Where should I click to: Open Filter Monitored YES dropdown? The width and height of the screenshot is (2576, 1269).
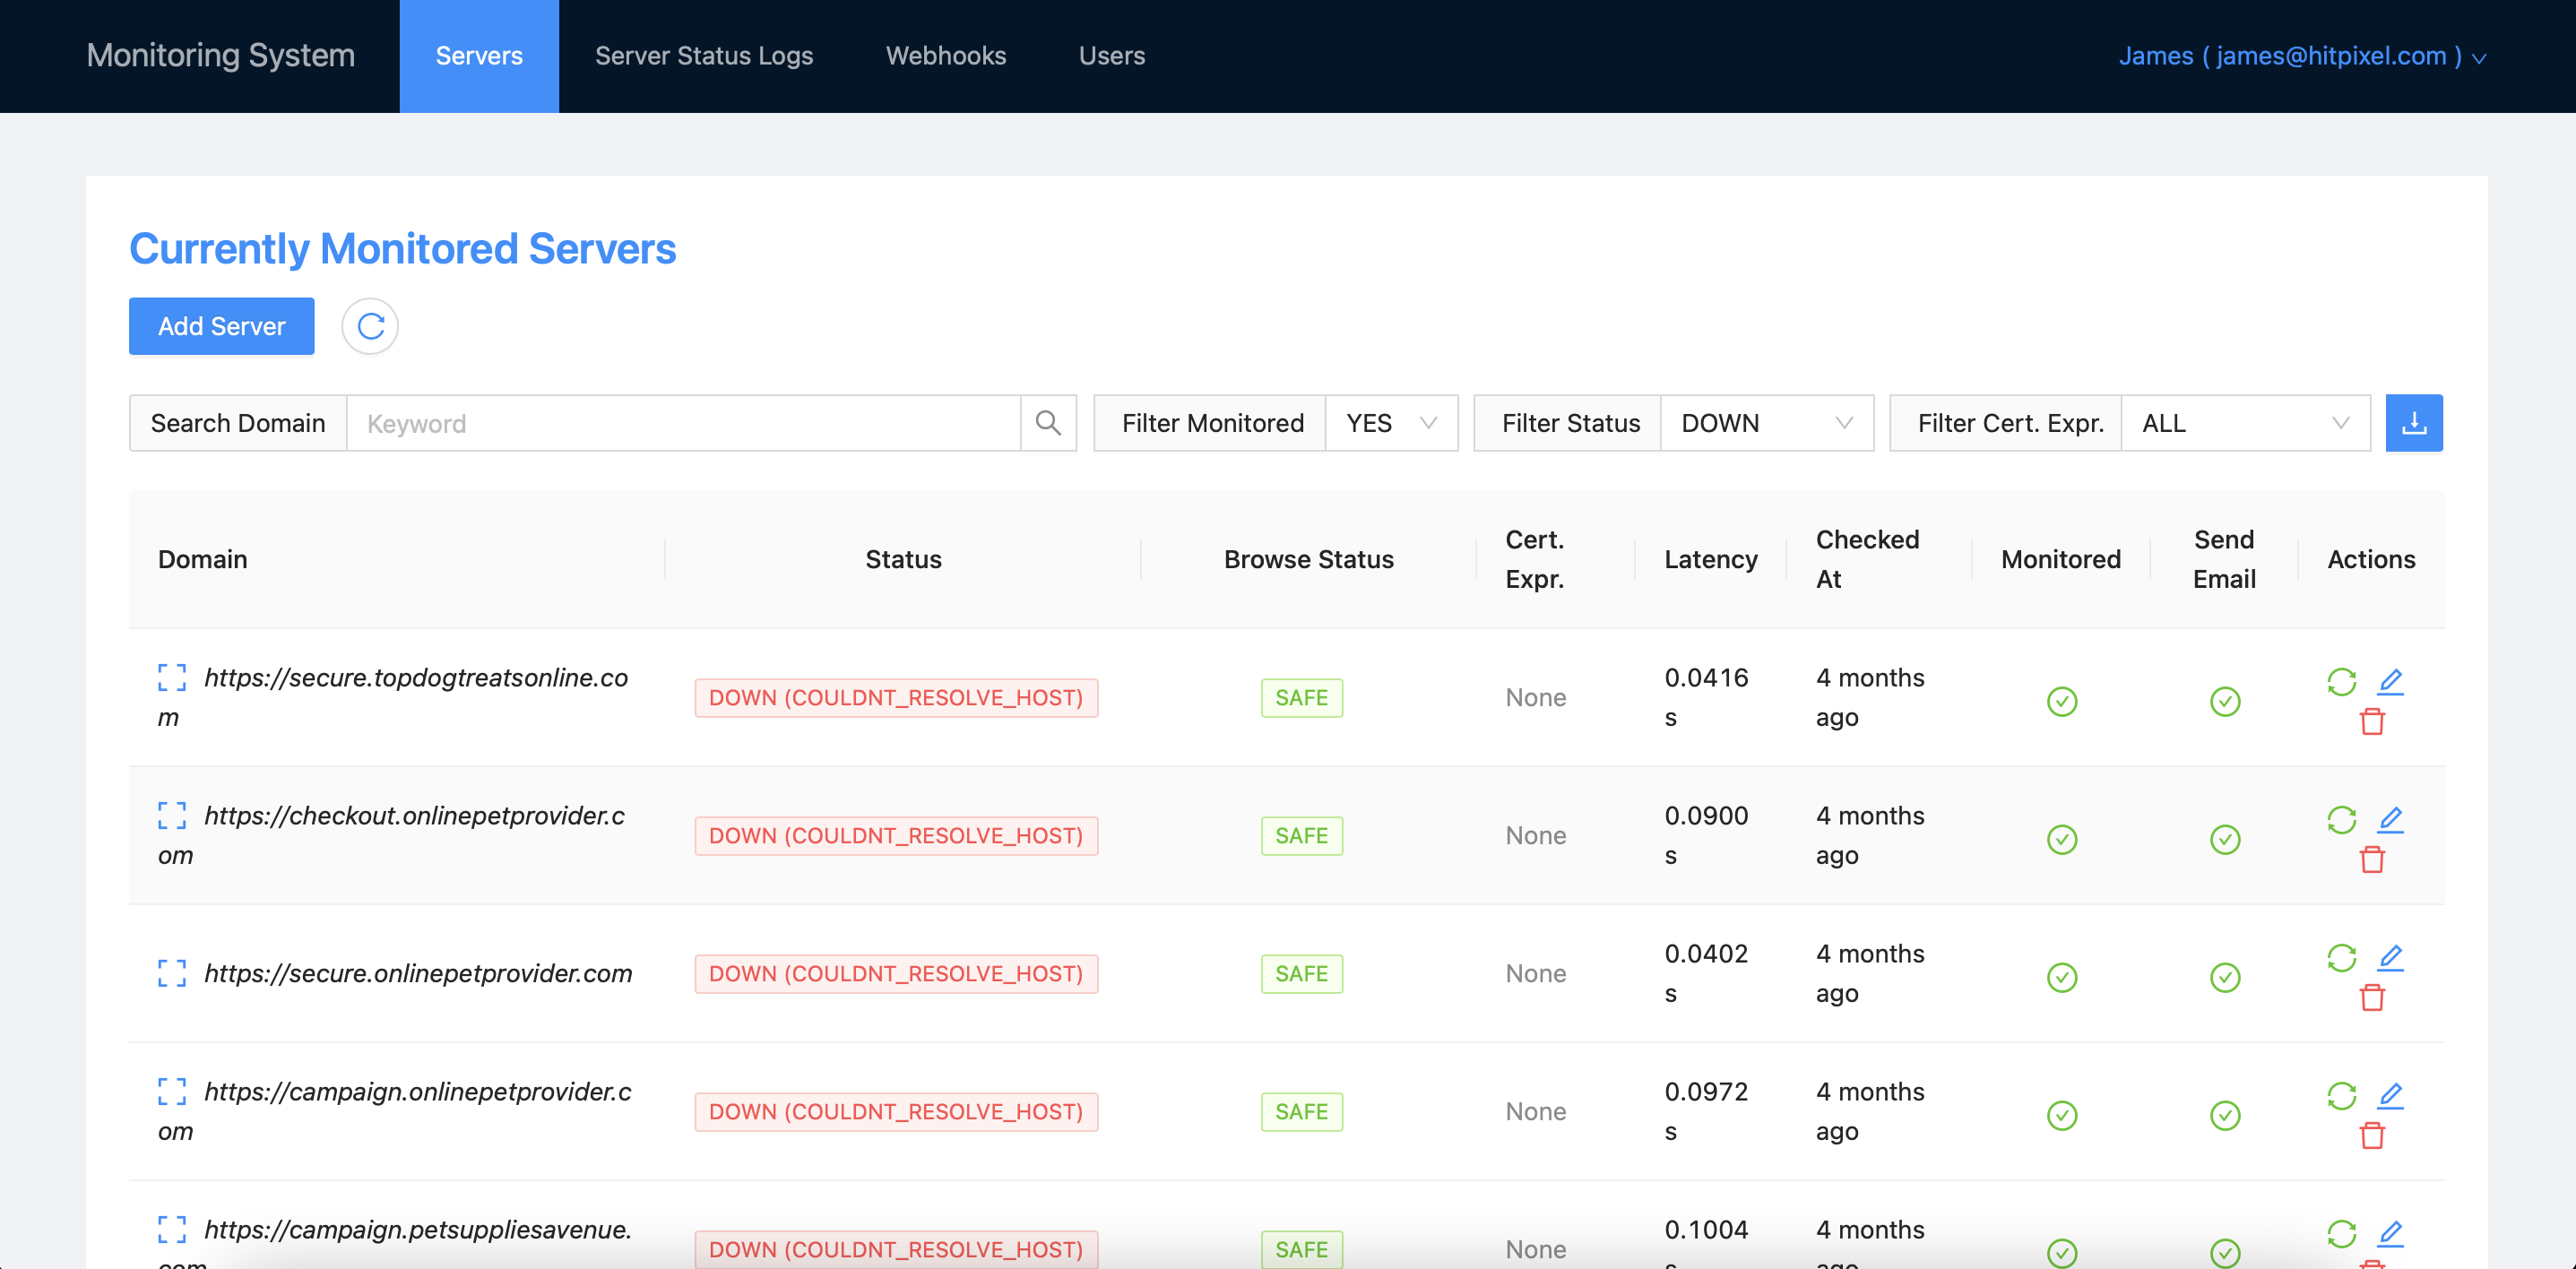coord(1391,423)
